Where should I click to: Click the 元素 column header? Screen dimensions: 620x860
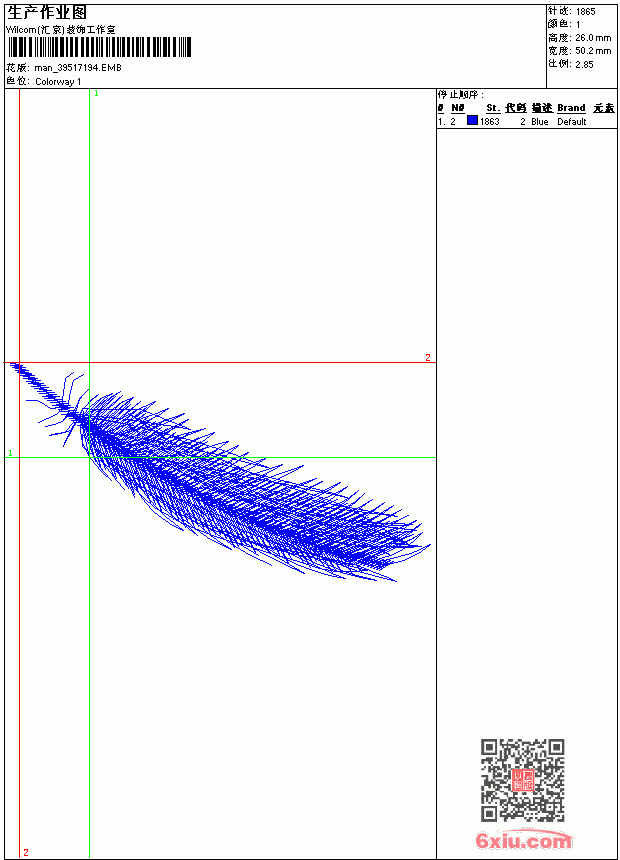[604, 108]
